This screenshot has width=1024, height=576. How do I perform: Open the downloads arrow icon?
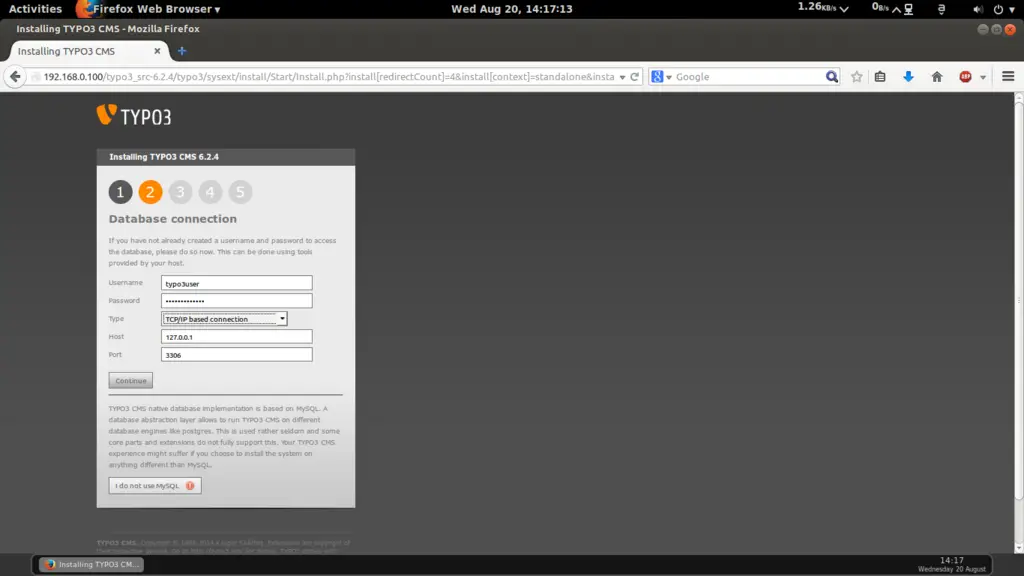click(x=908, y=76)
